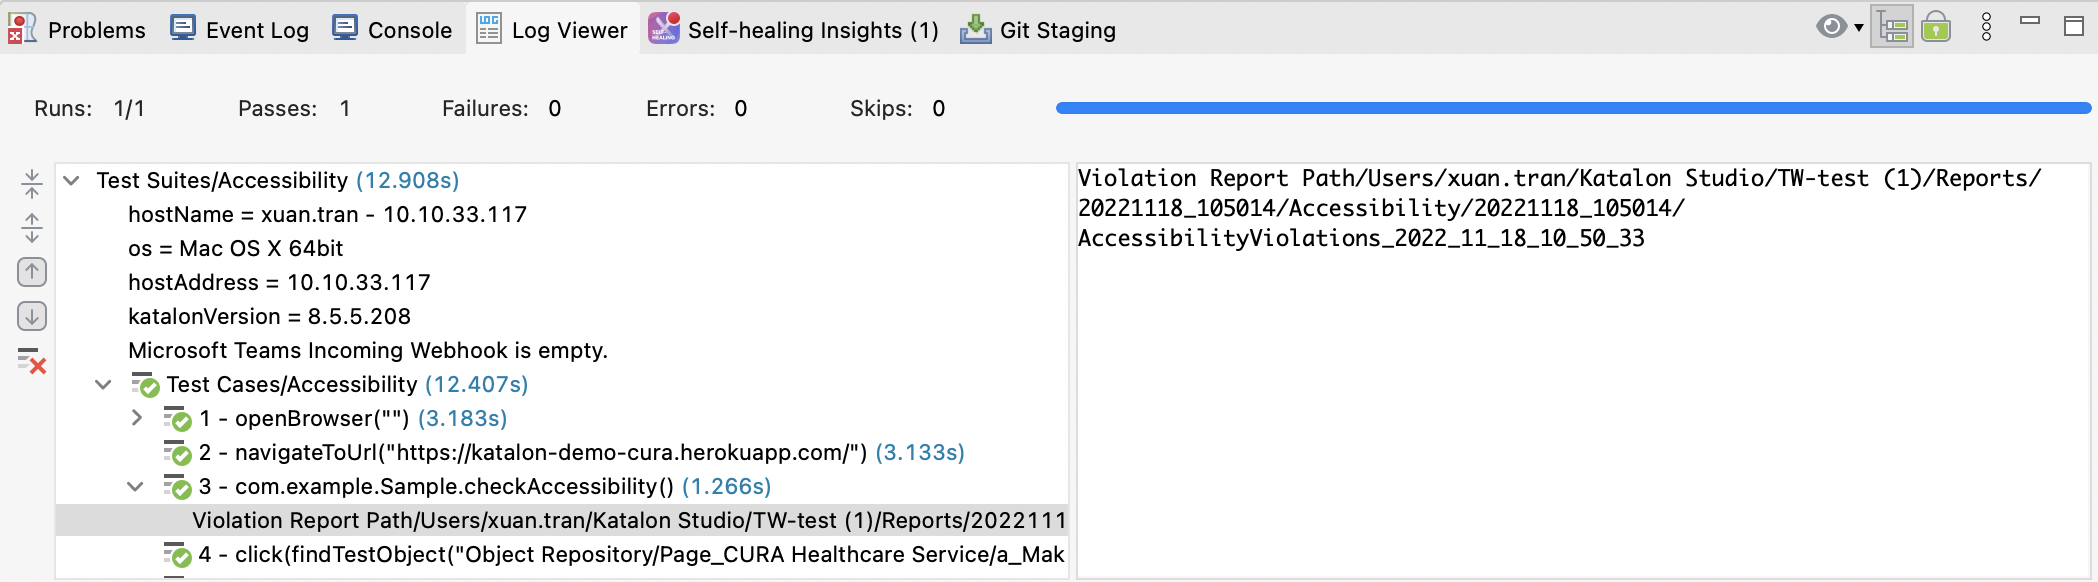Open the dropdown arrow beside eye icon
2098x582 pixels.
1859,28
